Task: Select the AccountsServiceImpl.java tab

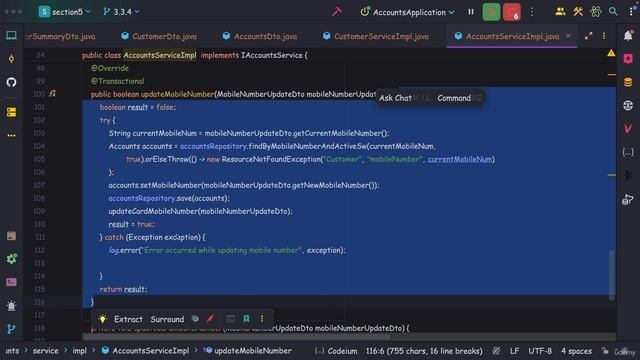Action: pyautogui.click(x=512, y=36)
